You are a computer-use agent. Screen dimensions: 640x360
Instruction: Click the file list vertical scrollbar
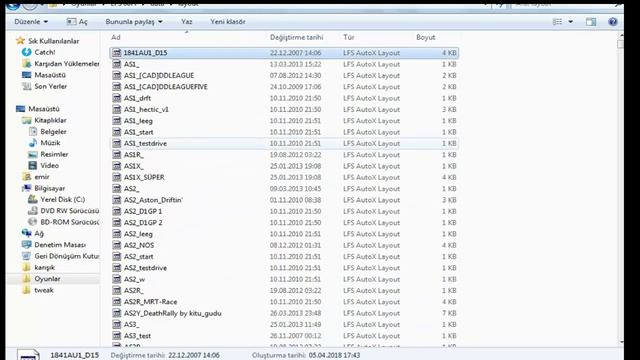pyautogui.click(x=620, y=188)
